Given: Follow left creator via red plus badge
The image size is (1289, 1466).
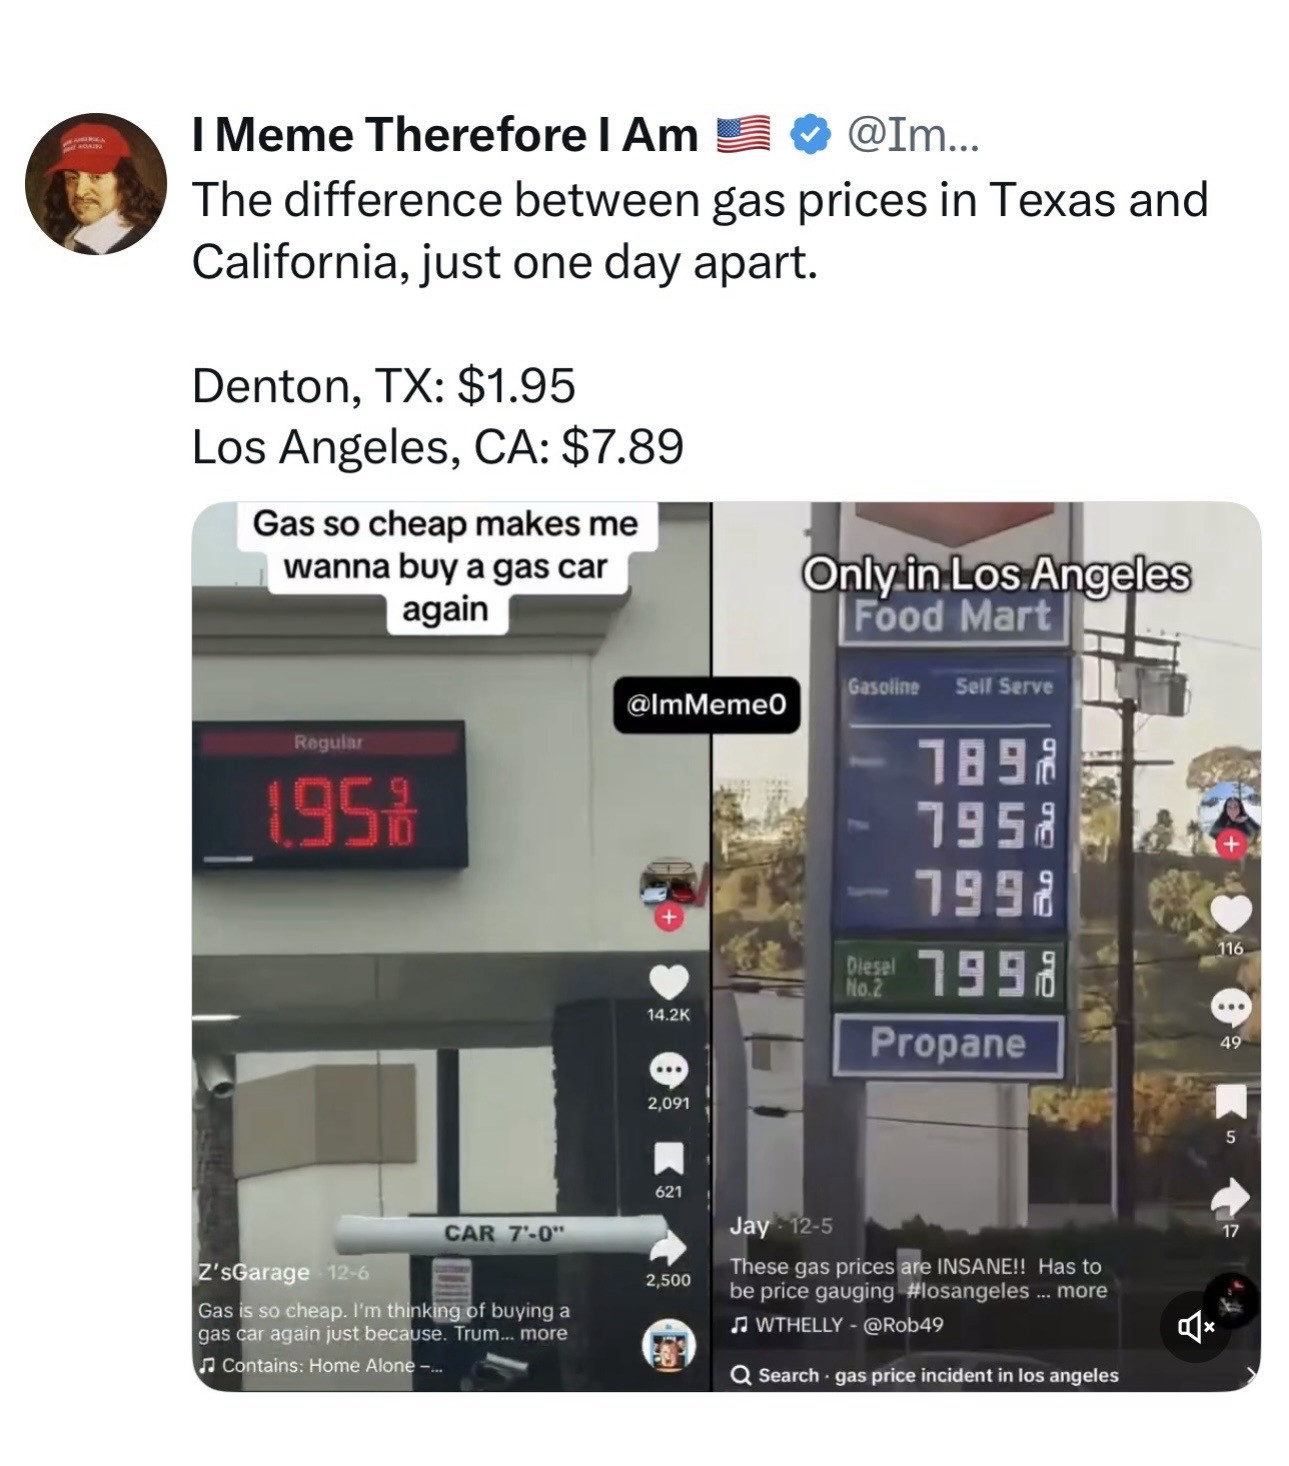Looking at the screenshot, I should click(668, 917).
